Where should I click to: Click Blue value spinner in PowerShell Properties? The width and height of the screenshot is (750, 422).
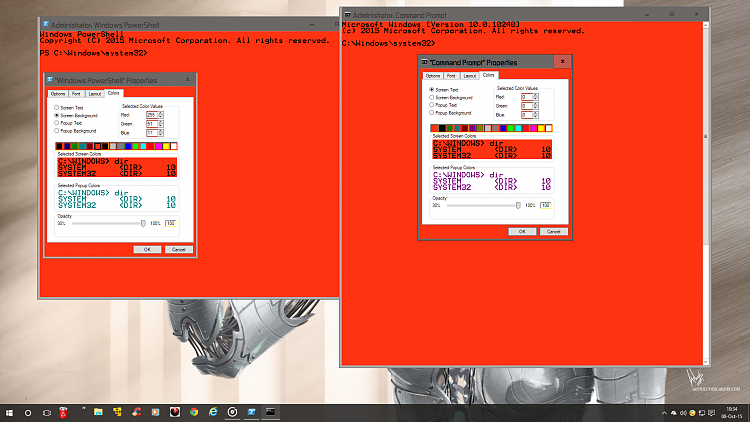click(x=161, y=133)
